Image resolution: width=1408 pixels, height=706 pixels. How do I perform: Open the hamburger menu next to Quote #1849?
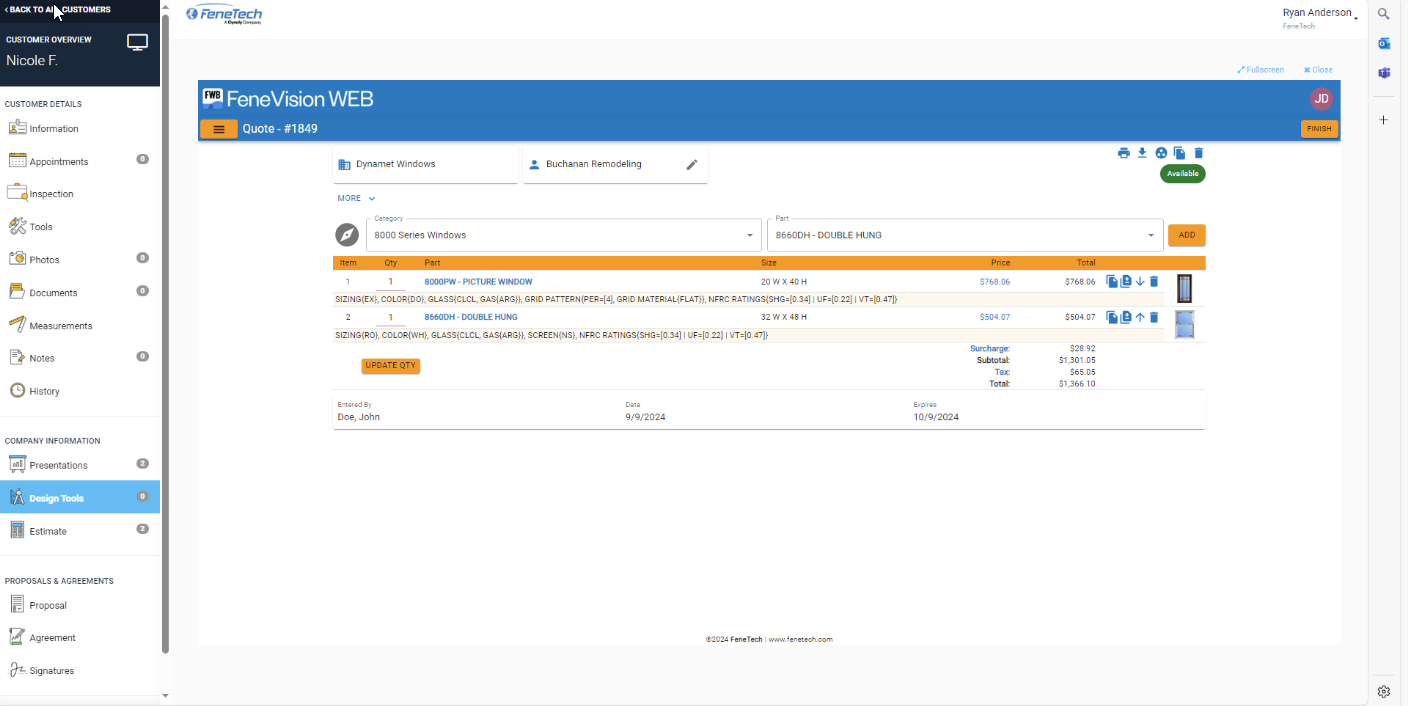(x=218, y=129)
